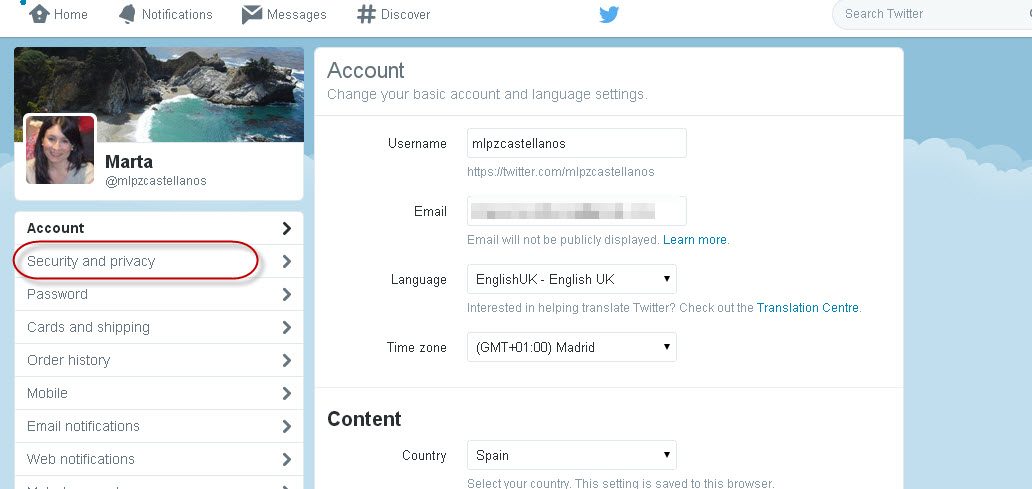
Task: Open the Language dropdown
Action: click(x=571, y=279)
